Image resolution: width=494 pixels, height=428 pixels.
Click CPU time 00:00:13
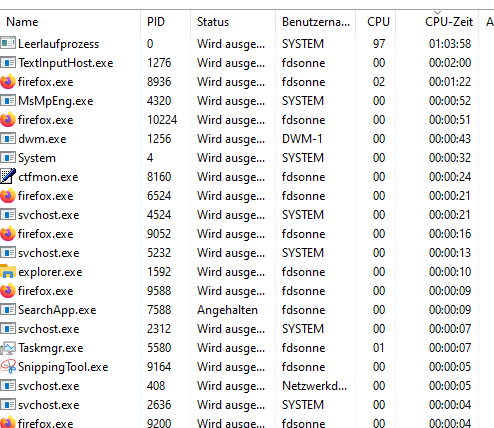coord(450,253)
